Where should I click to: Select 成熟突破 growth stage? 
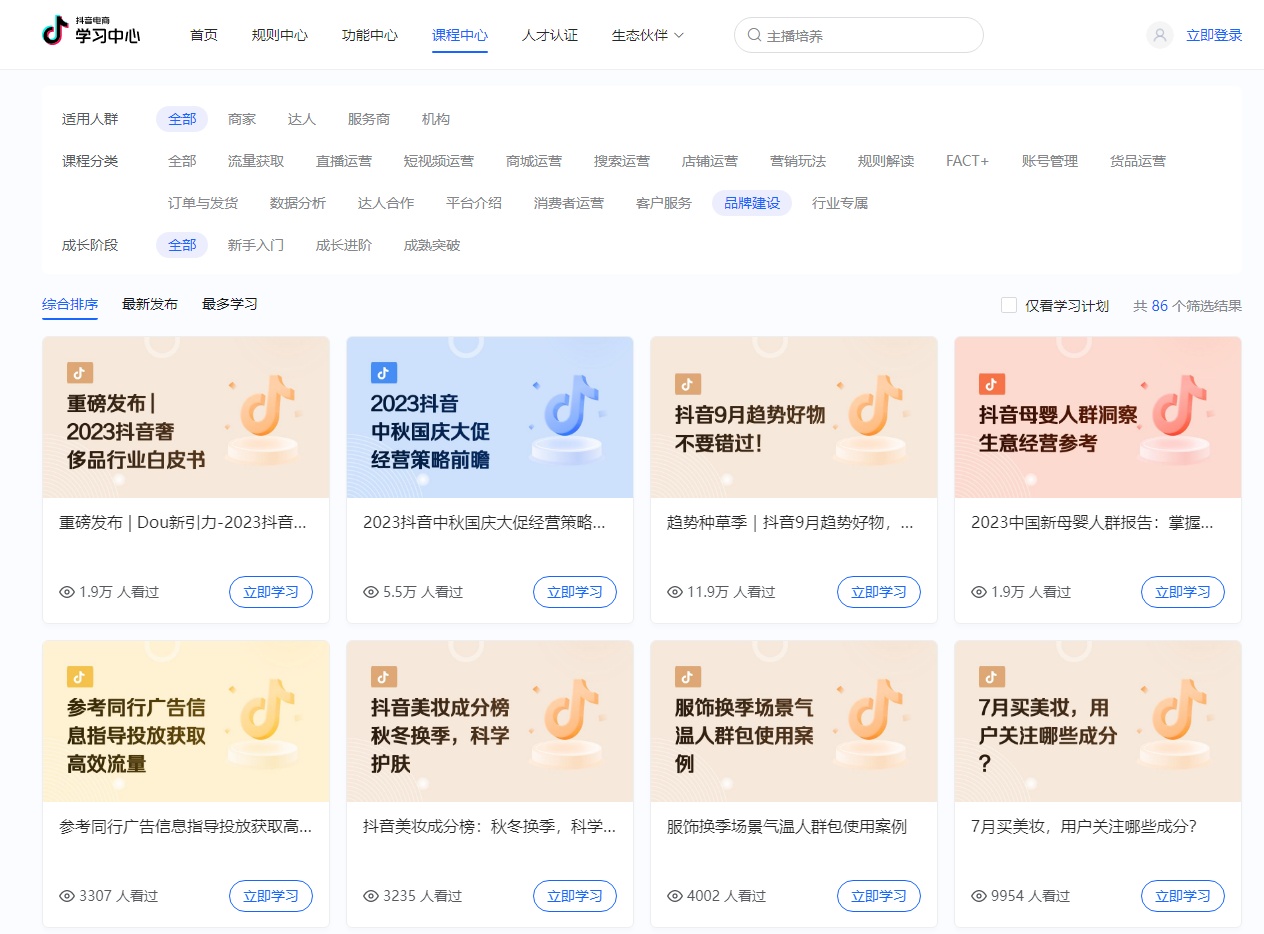pos(432,245)
